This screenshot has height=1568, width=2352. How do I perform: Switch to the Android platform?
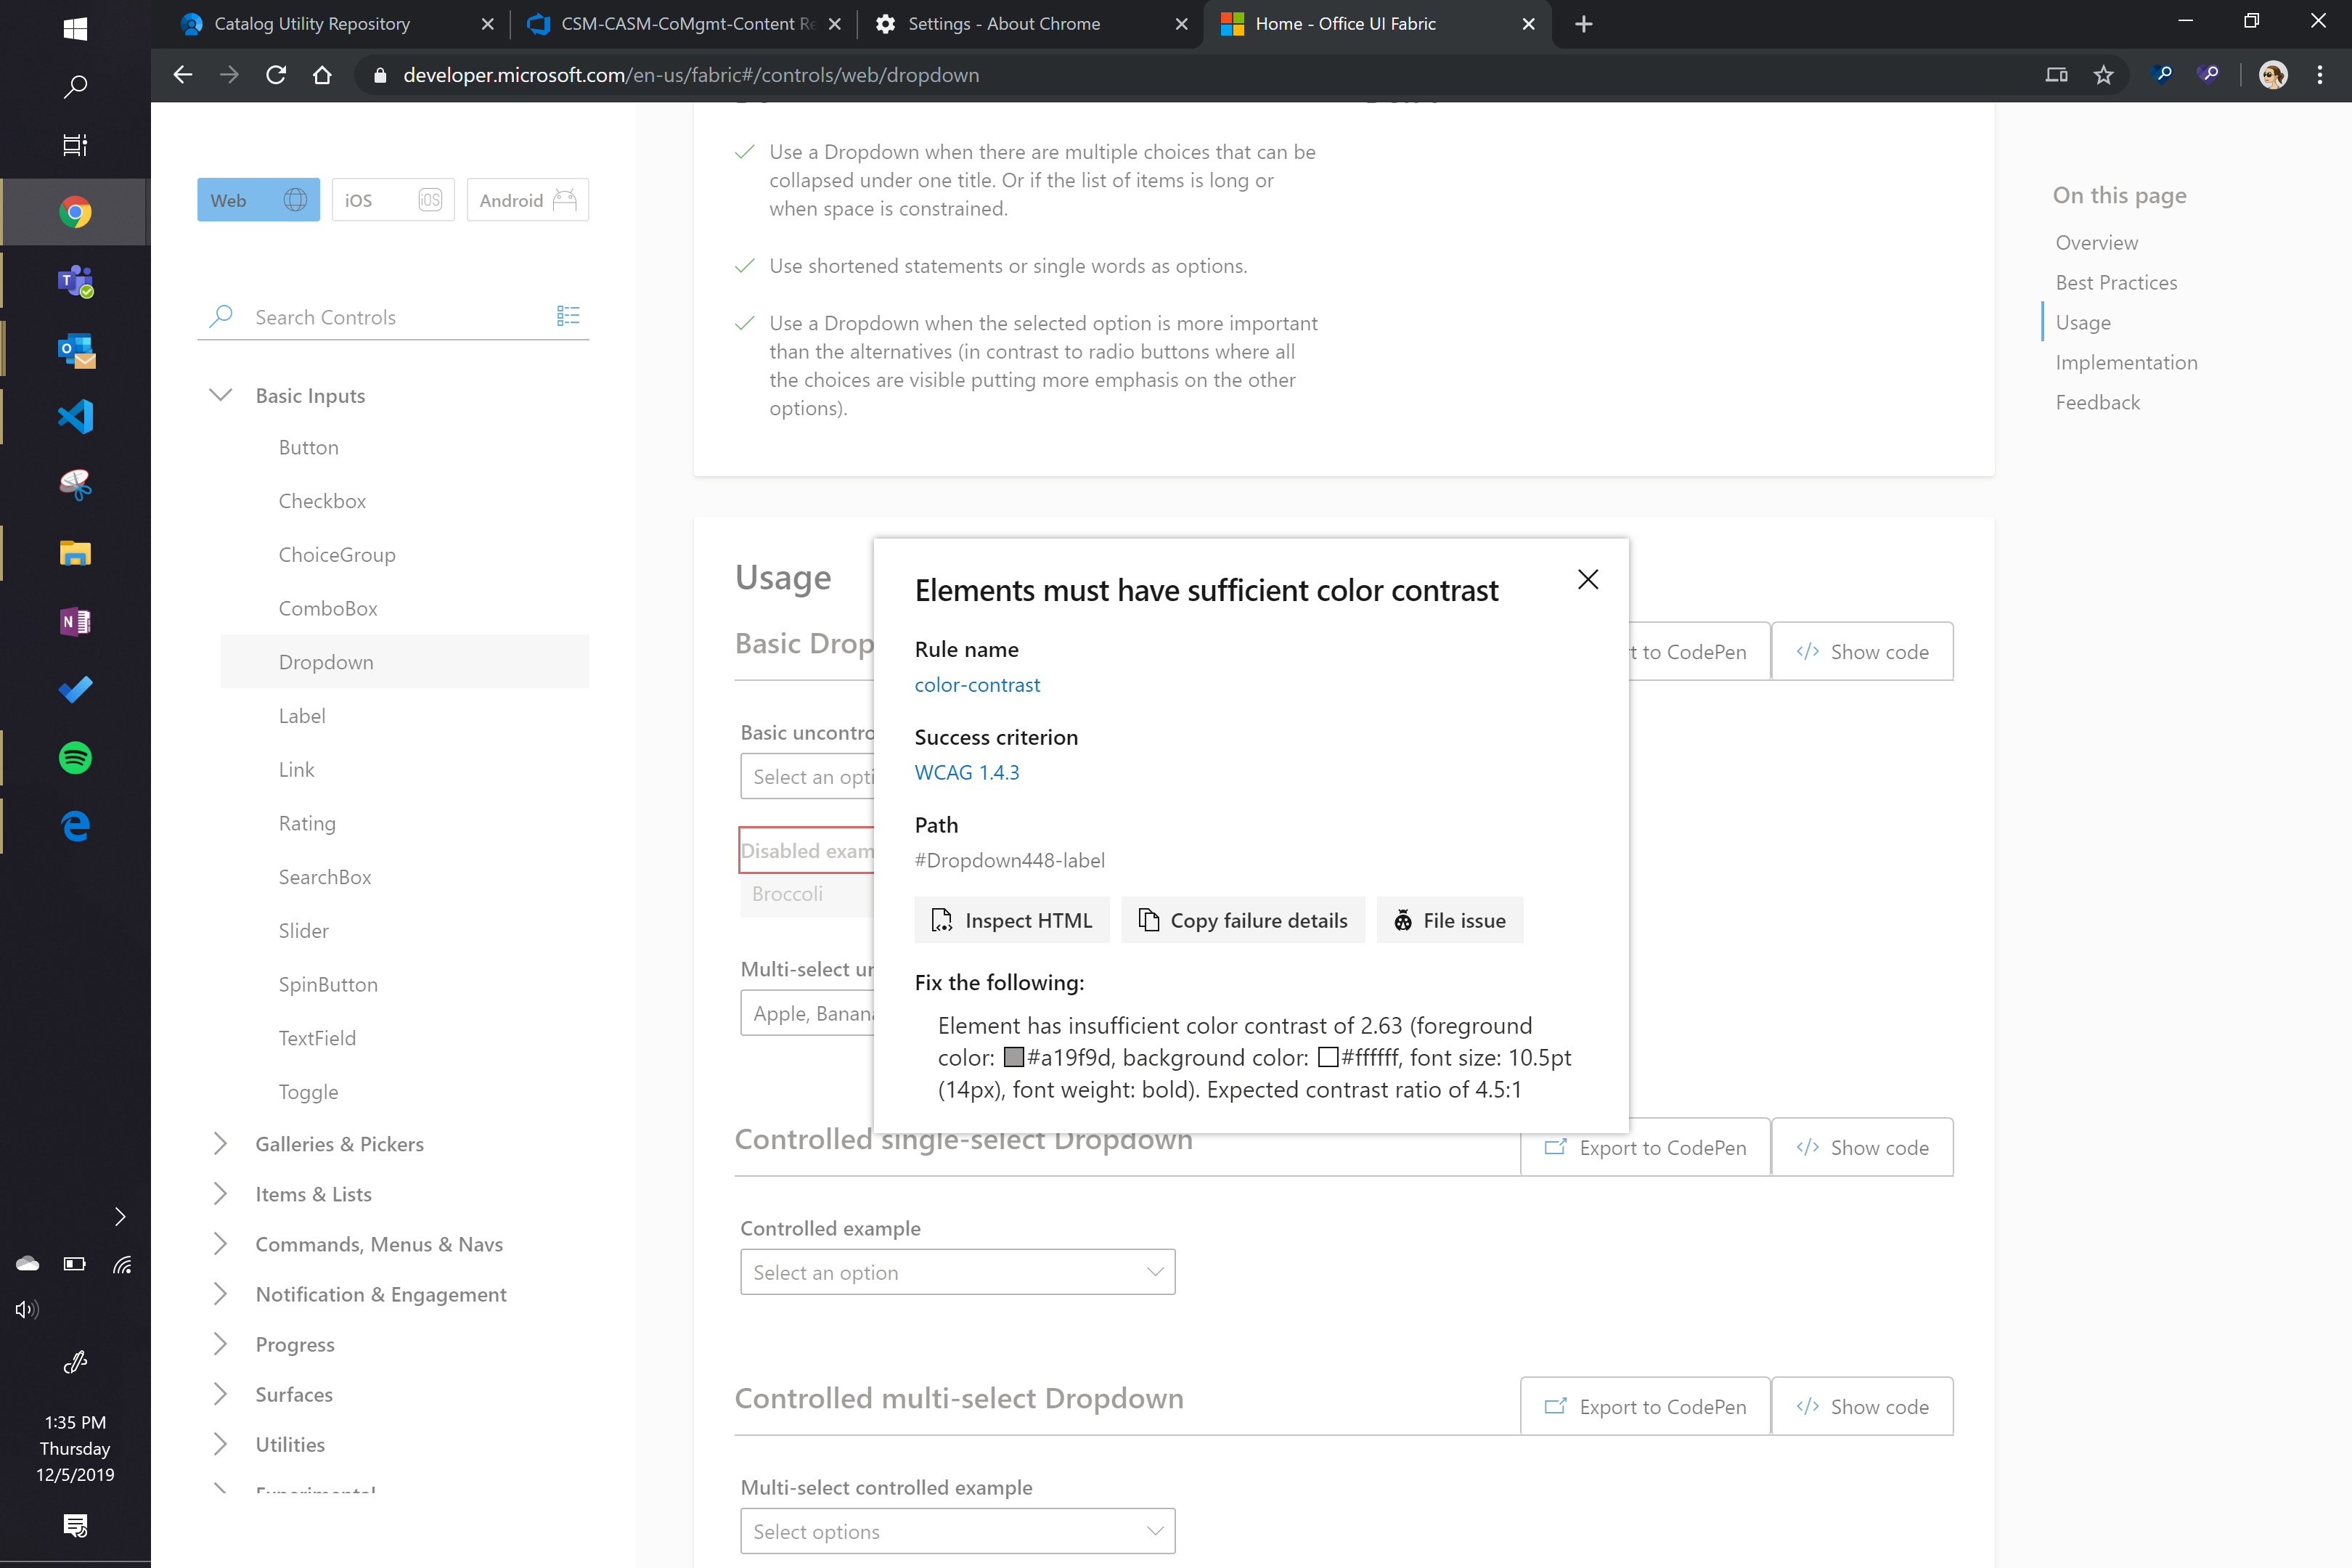click(527, 200)
